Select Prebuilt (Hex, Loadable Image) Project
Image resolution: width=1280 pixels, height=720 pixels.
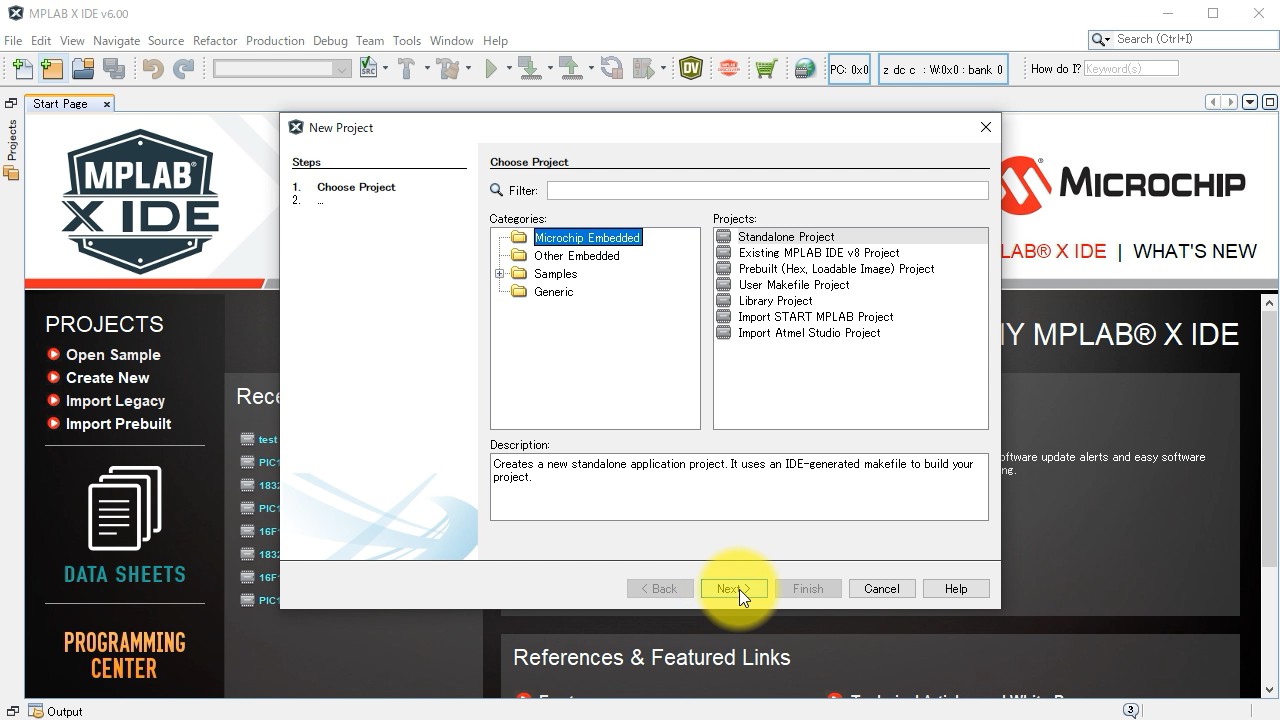click(x=836, y=269)
